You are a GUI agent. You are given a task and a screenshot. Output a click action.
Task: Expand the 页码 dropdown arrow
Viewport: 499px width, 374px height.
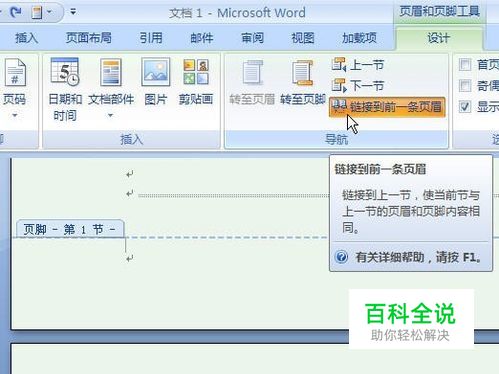pyautogui.click(x=15, y=116)
